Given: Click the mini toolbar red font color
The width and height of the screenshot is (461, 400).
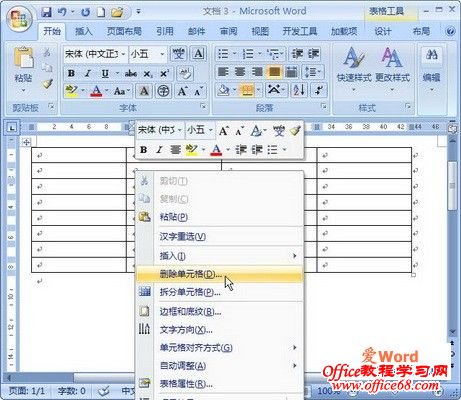Looking at the screenshot, I should point(216,150).
